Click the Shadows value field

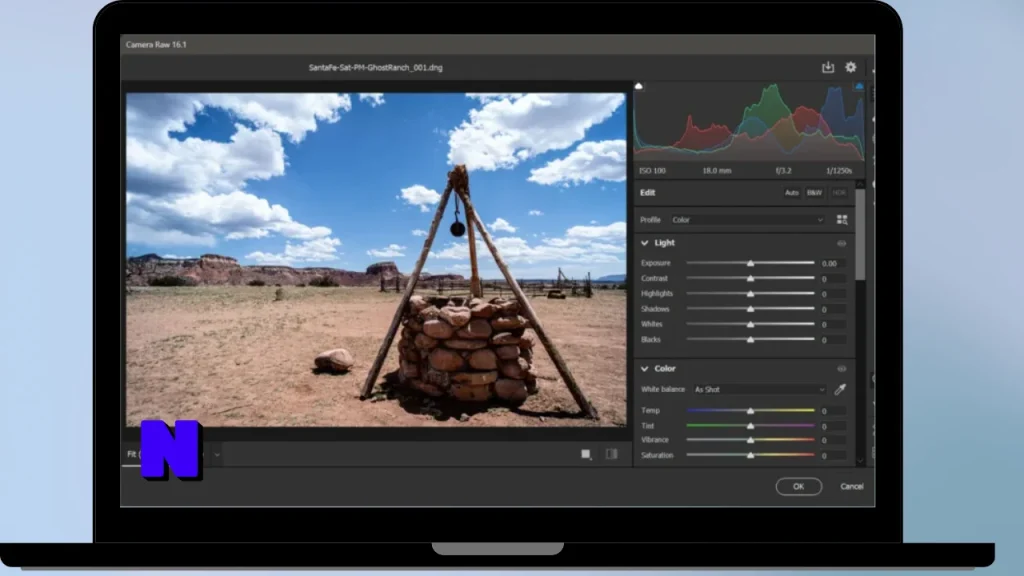coord(833,310)
